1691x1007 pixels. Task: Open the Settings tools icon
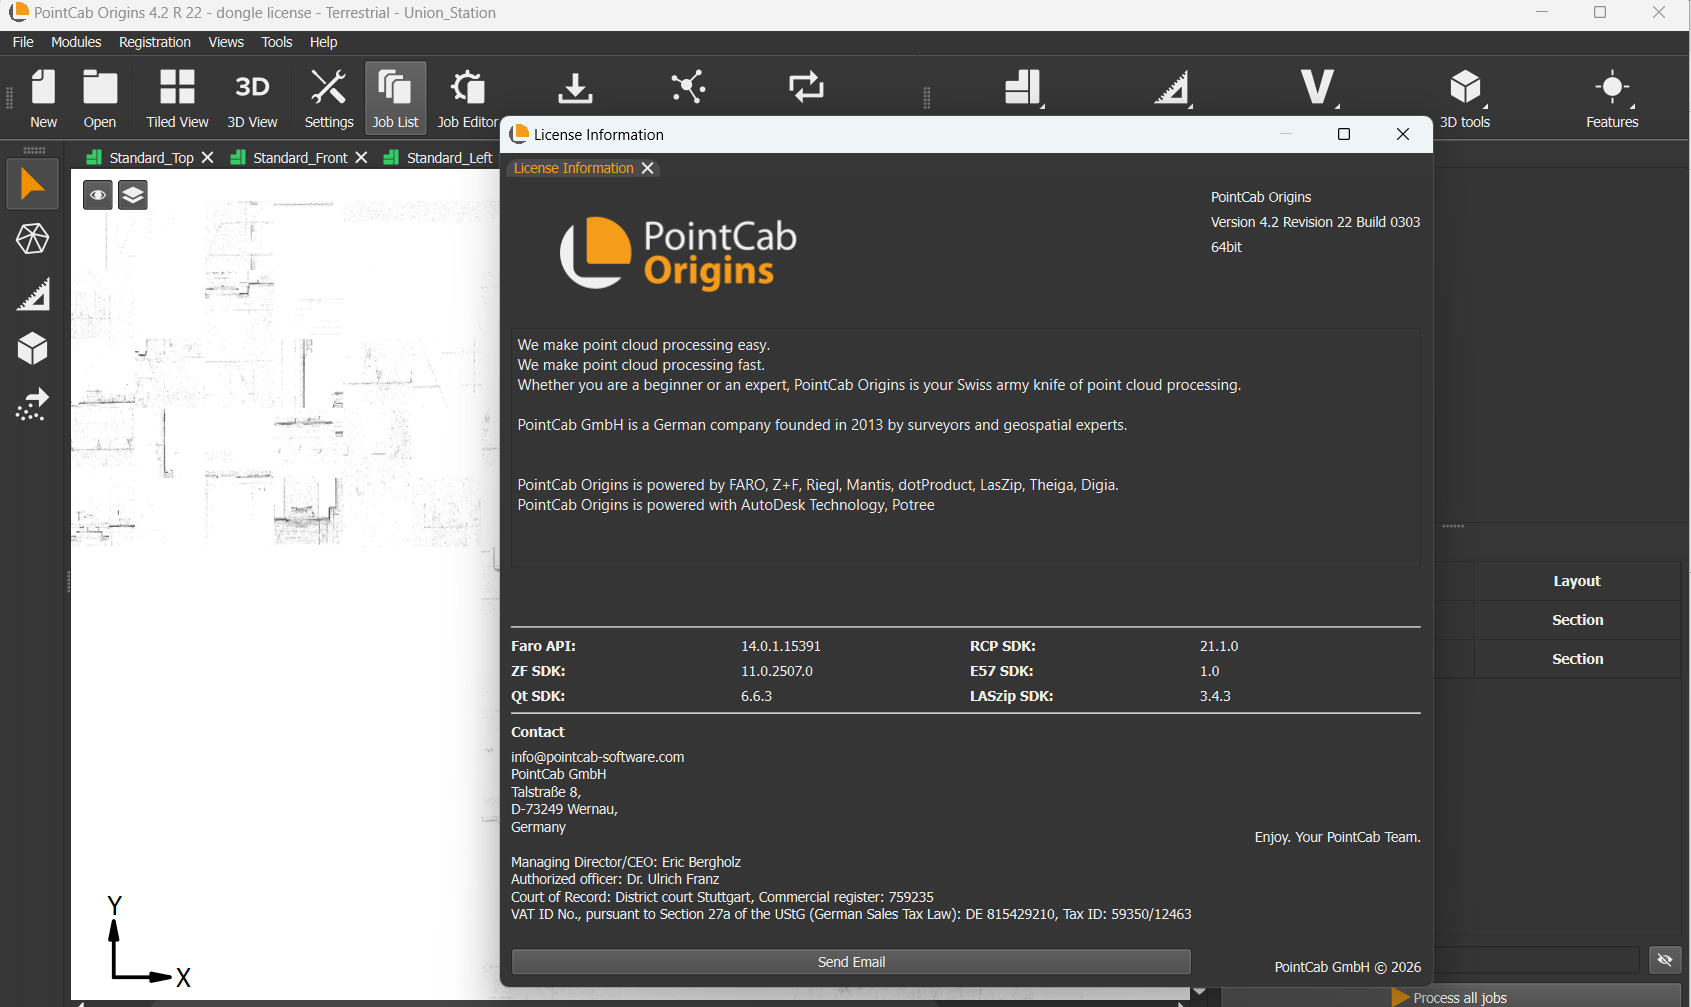[x=329, y=98]
